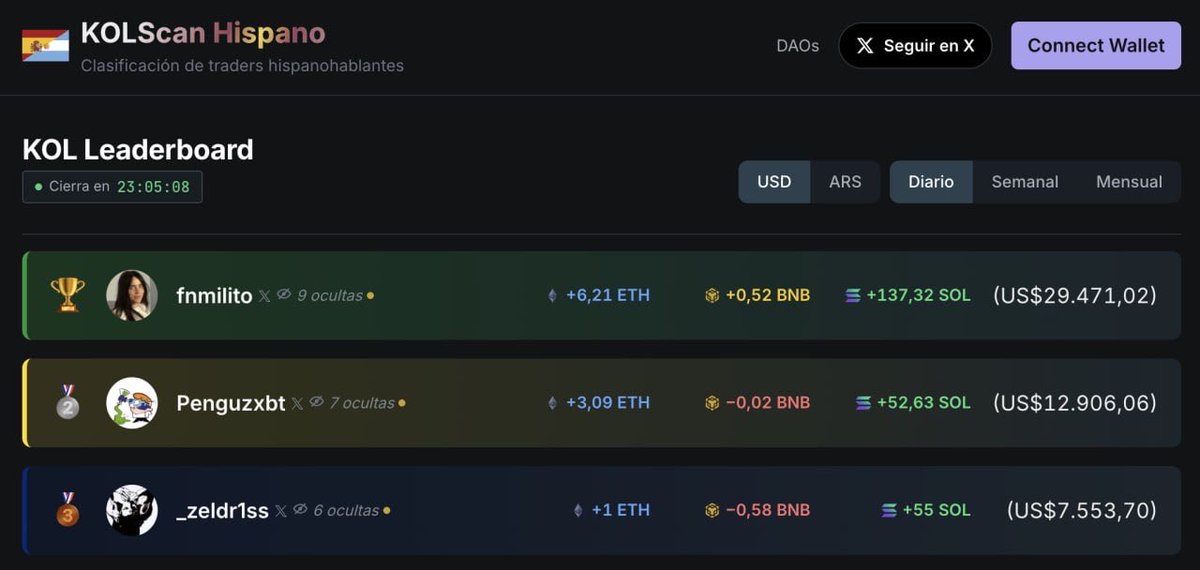Open Penguzxbt's avatar picture
The height and width of the screenshot is (570, 1200).
132,403
